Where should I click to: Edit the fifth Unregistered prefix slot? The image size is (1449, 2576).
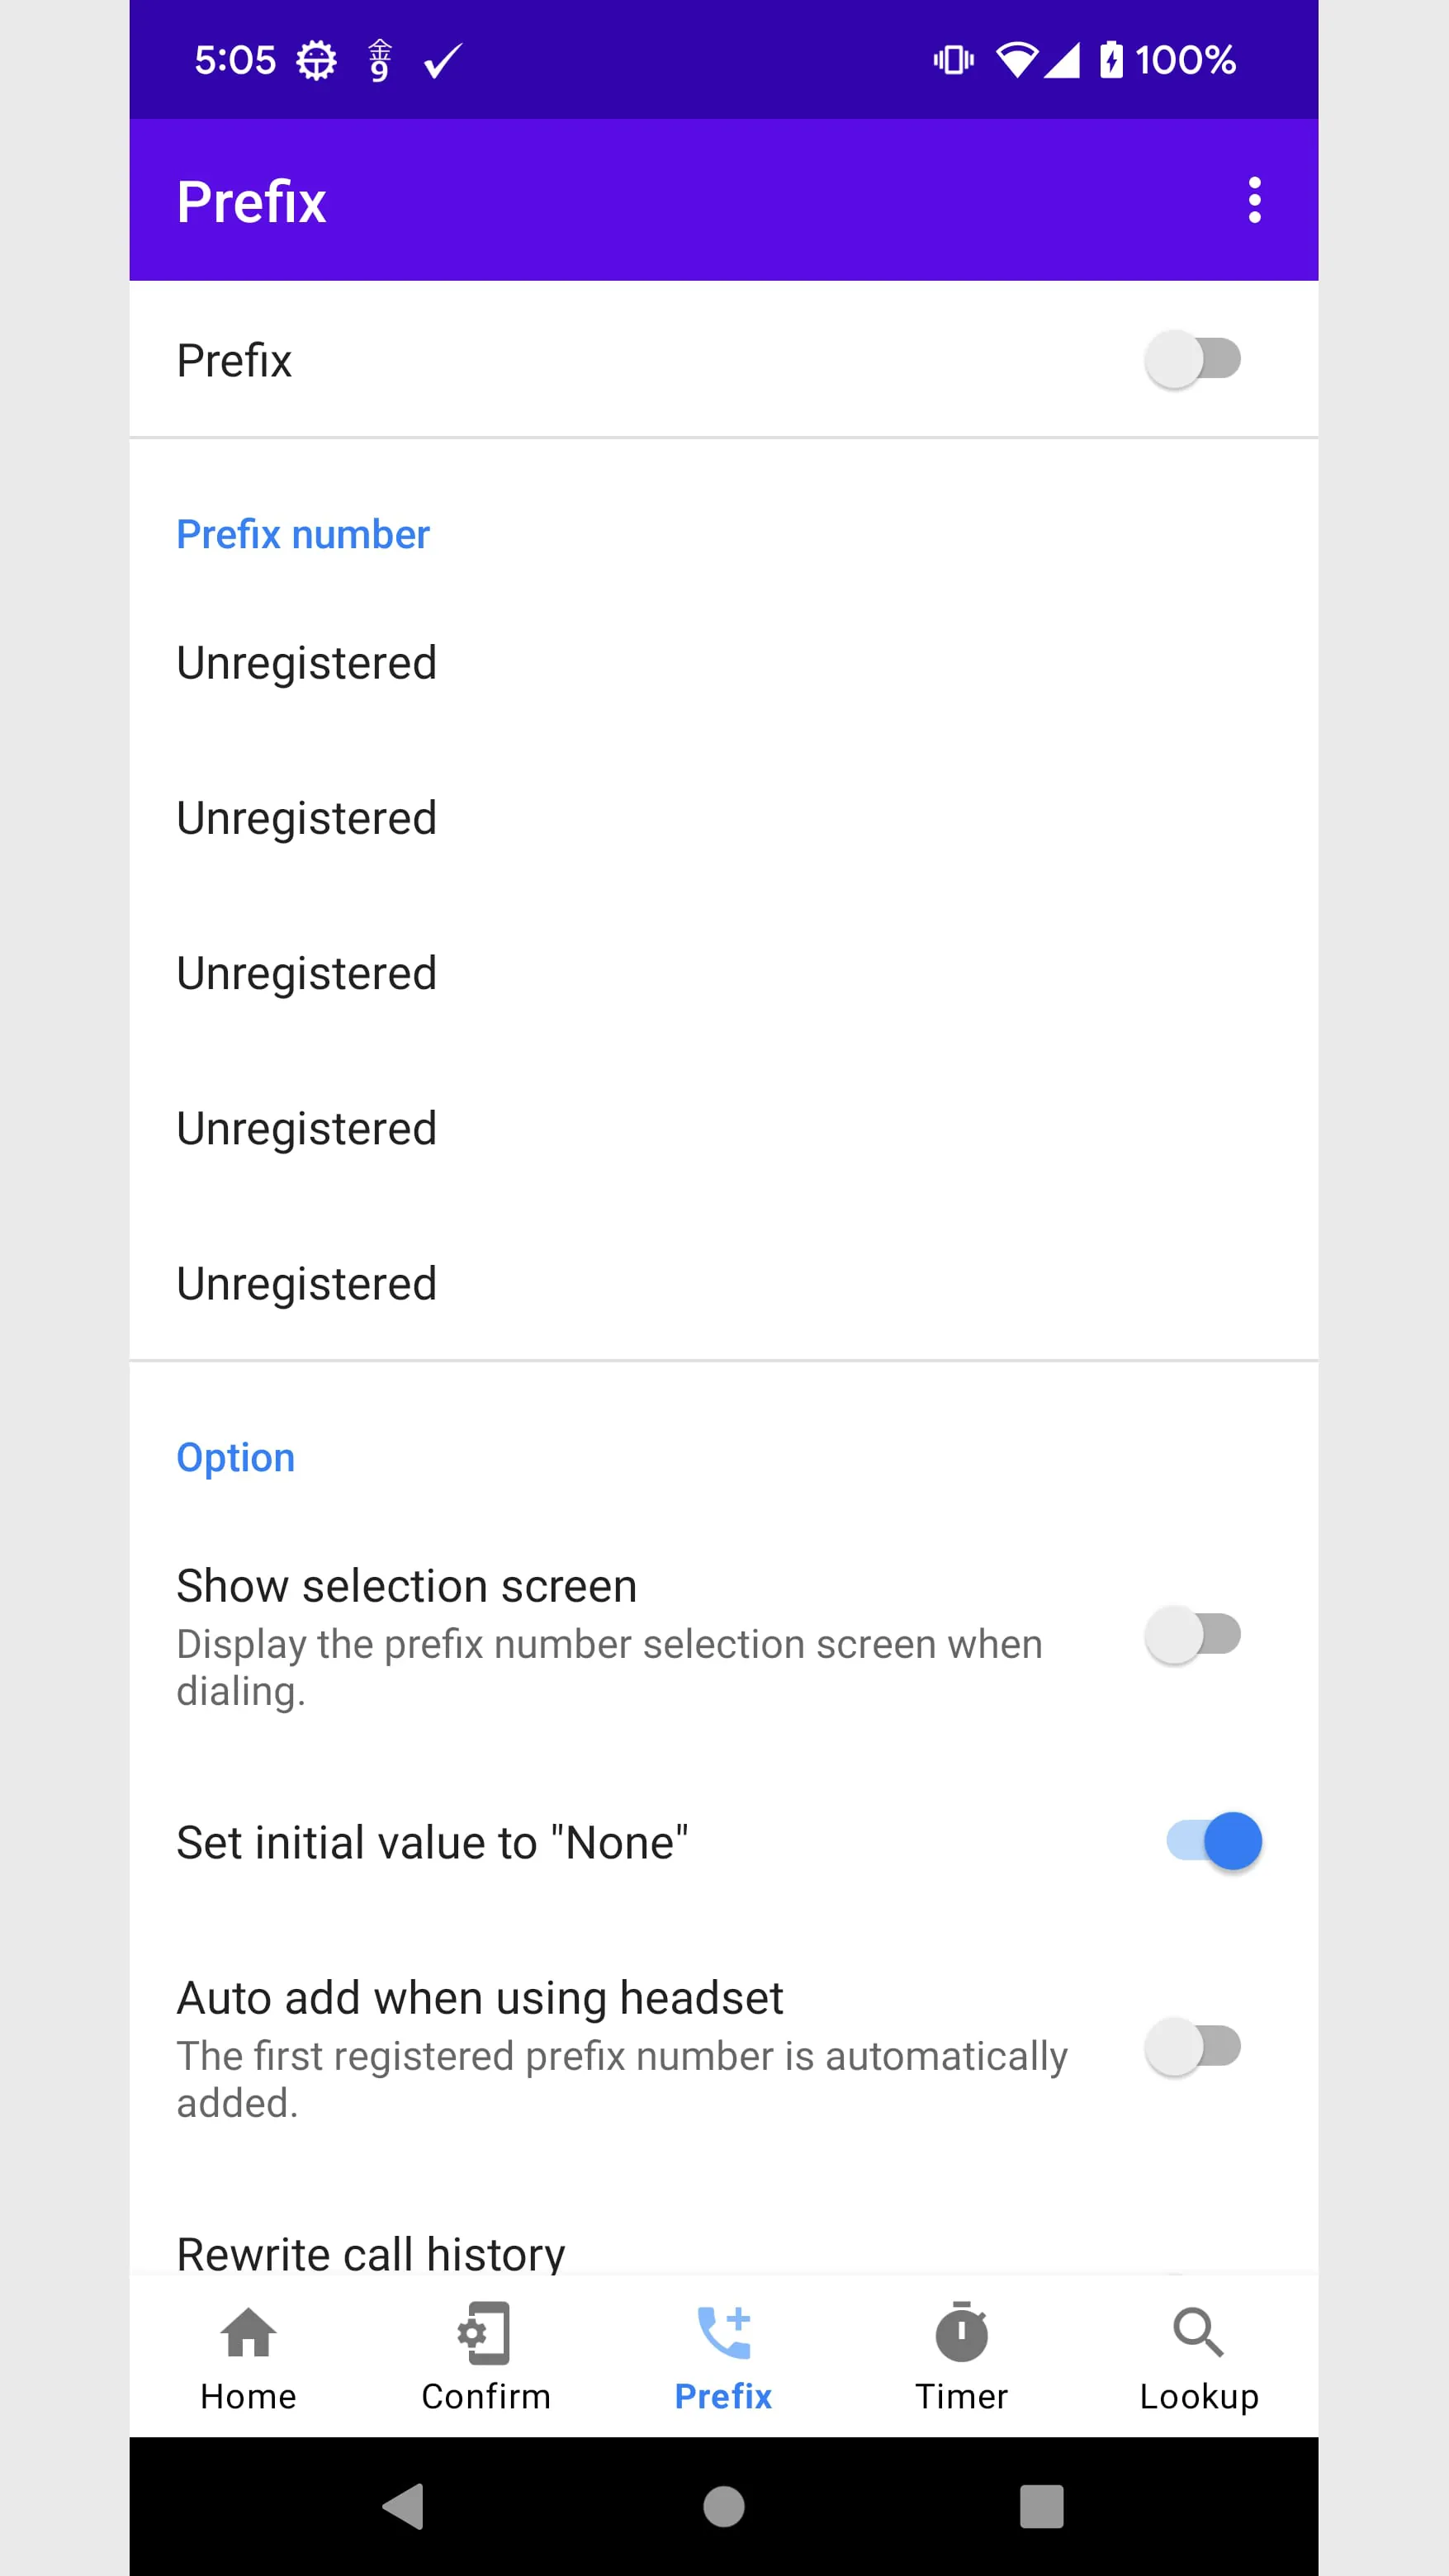click(307, 1284)
